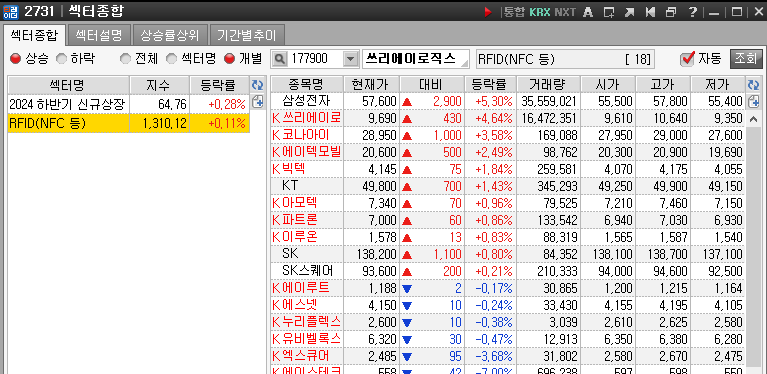767x374 pixels.
Task: Select the 빅텍 stock row
Action: tap(508, 170)
